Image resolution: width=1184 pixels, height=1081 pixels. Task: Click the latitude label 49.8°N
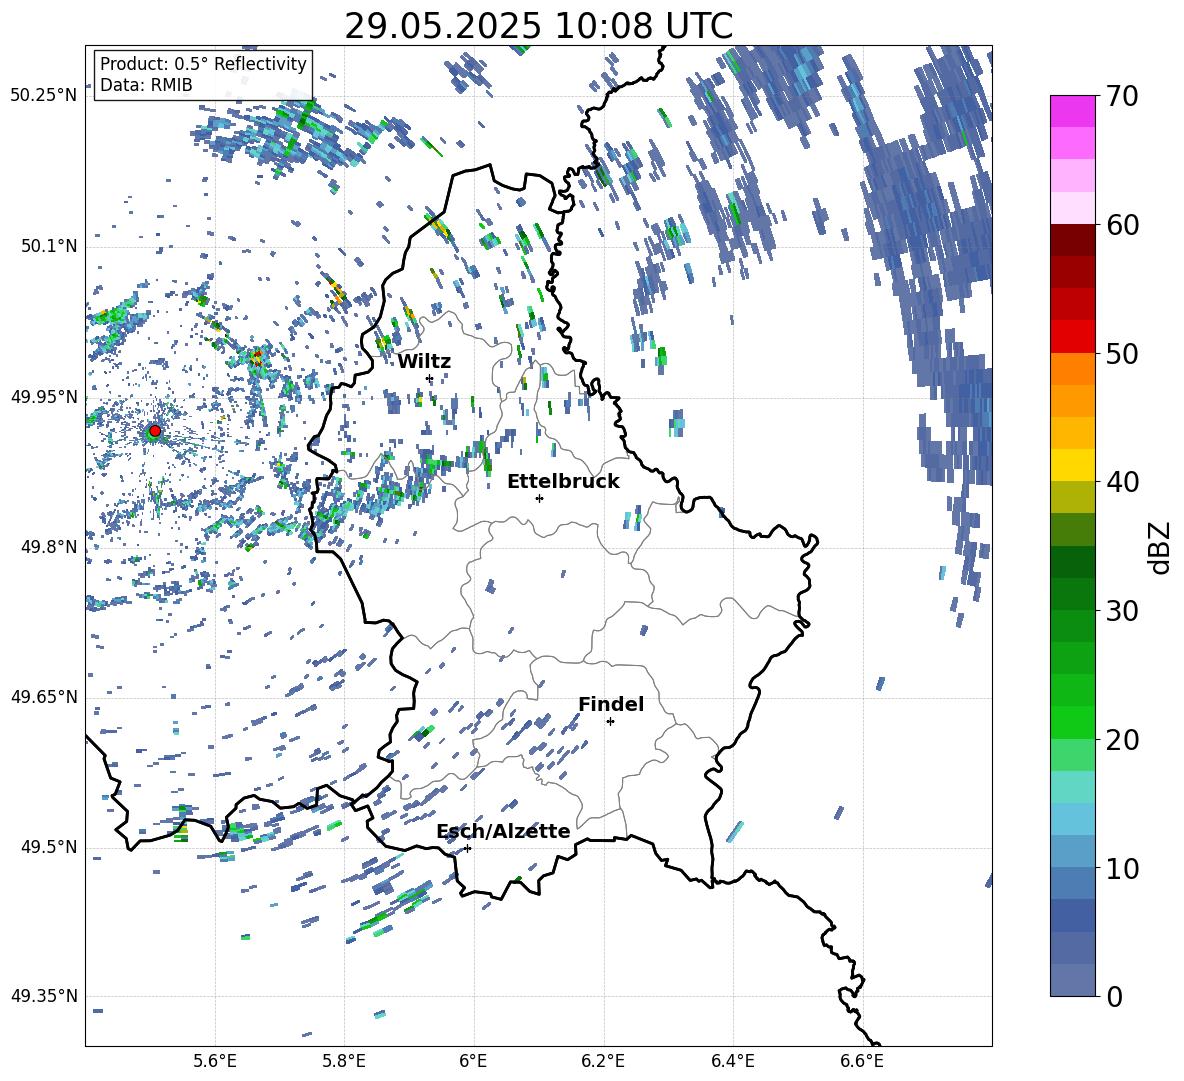[x=49, y=547]
